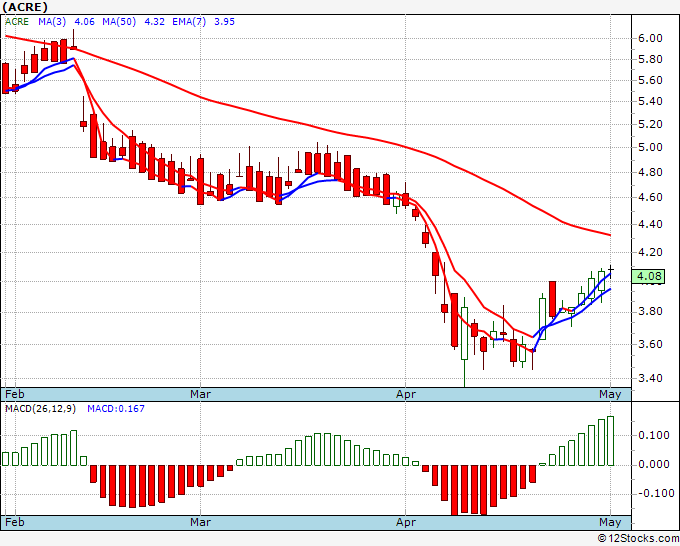Click Apr on the MACD panel axis
The width and height of the screenshot is (680, 546).
click(405, 522)
